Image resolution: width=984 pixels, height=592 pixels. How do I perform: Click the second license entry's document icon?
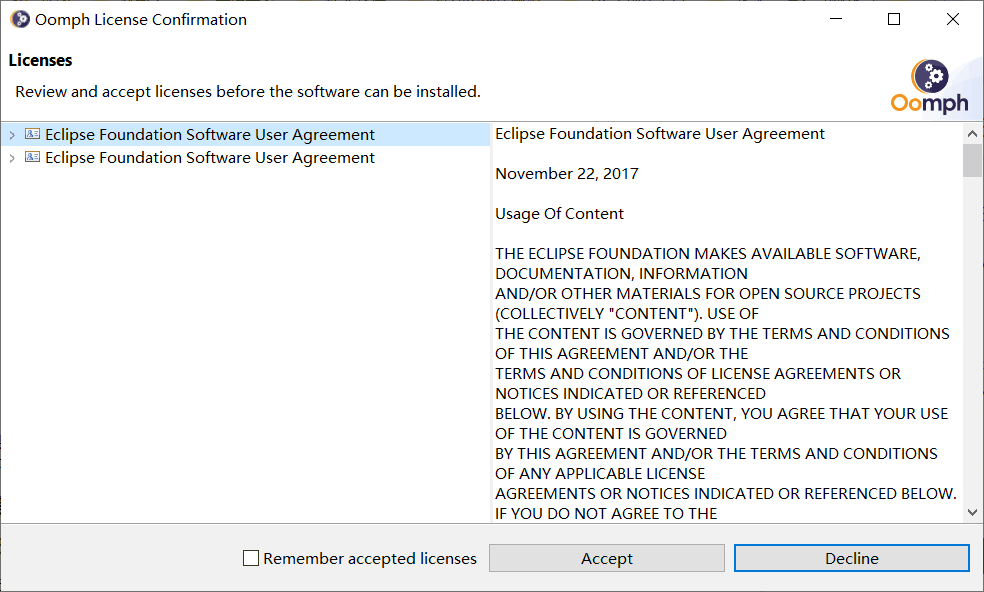(x=33, y=157)
